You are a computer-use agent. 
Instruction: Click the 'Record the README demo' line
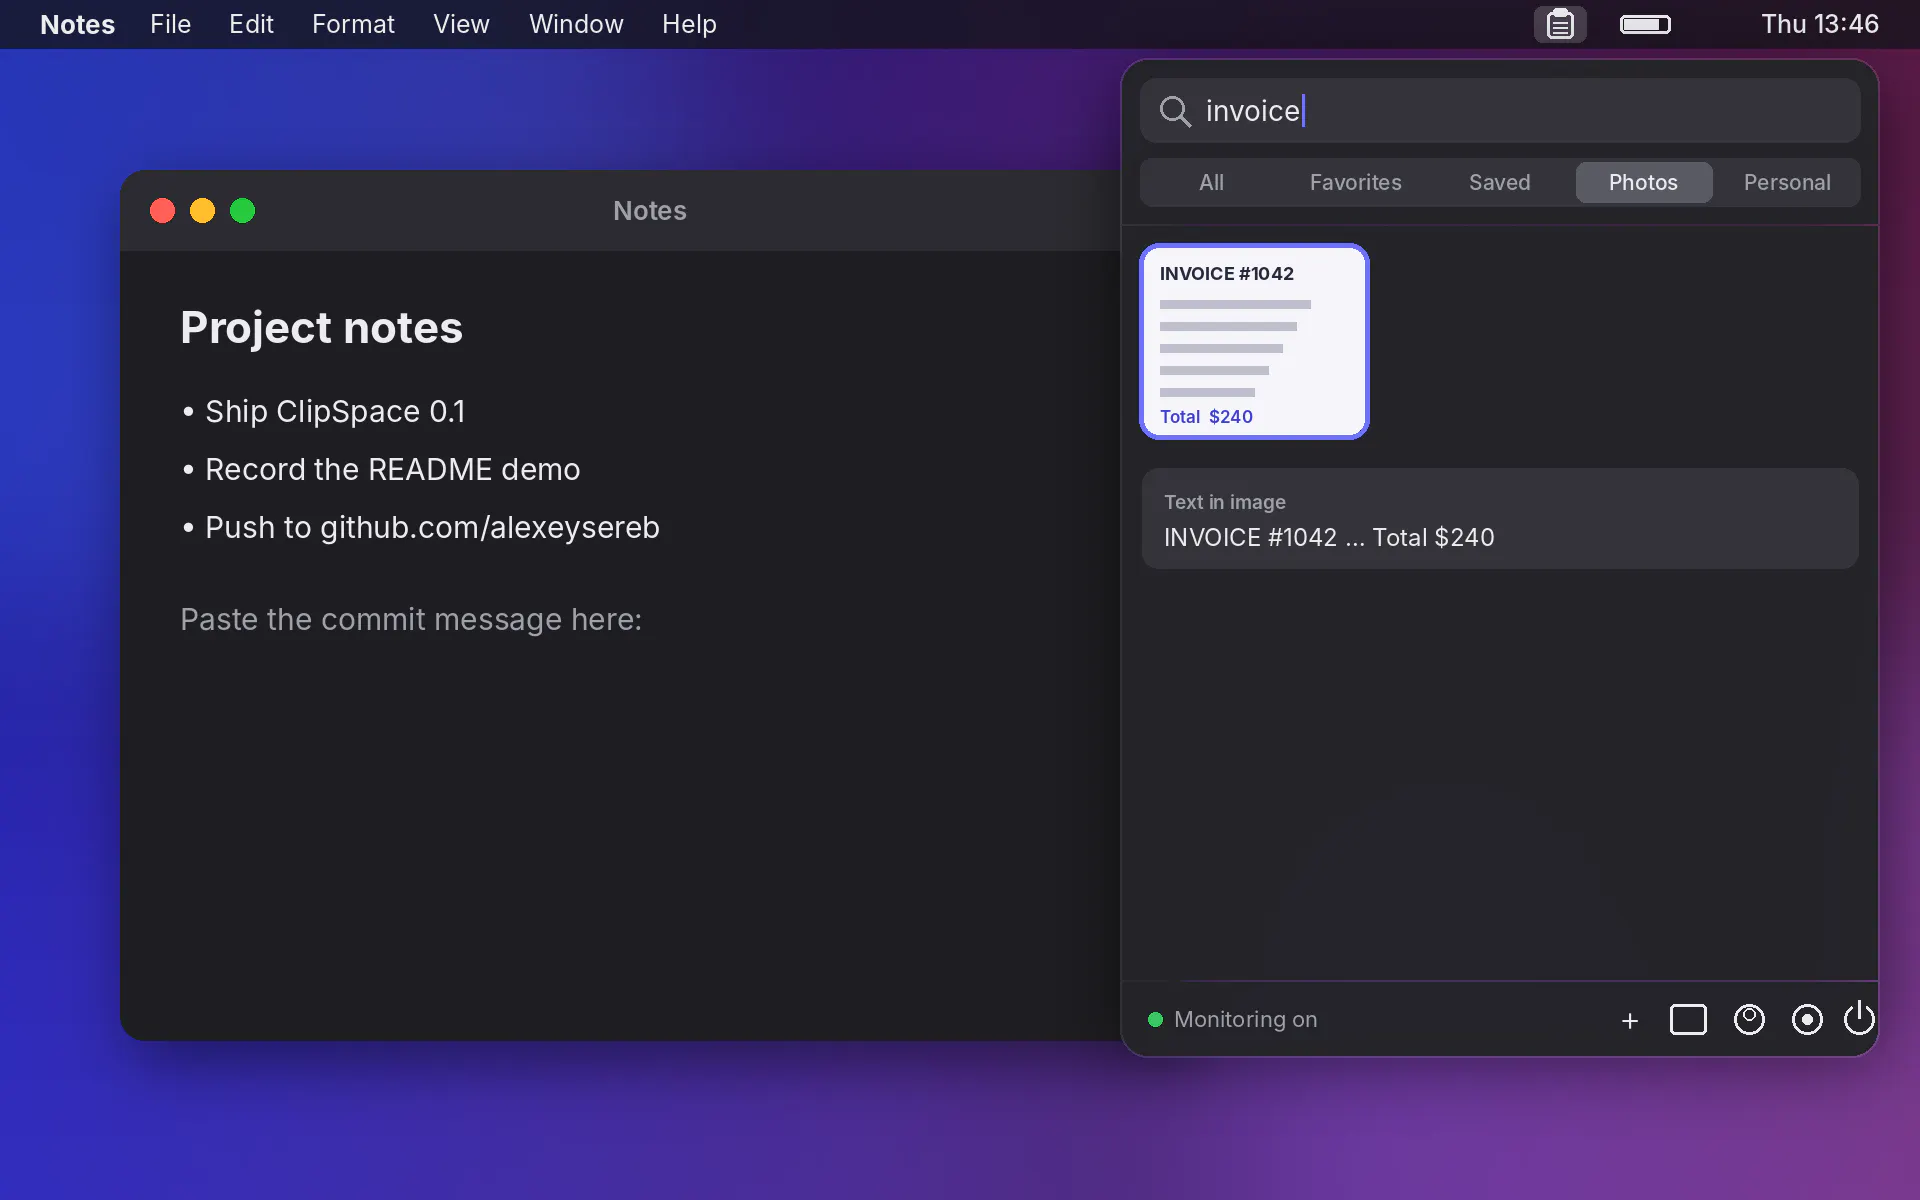pos(381,469)
